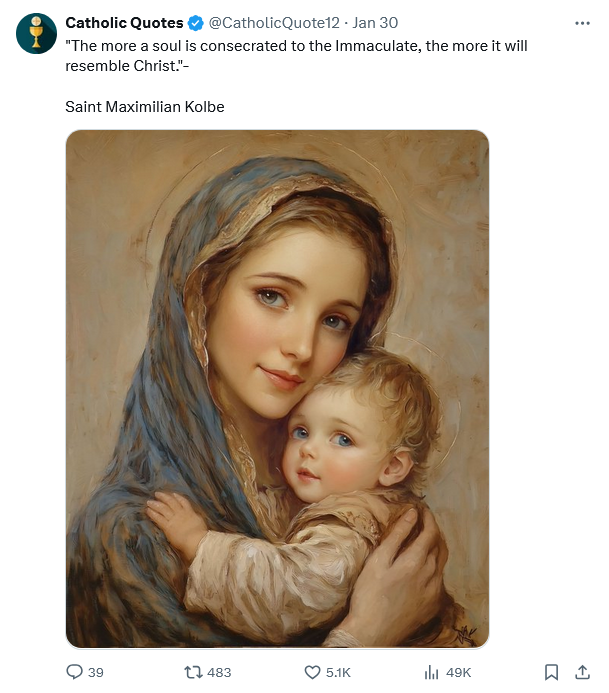The image size is (609, 693).
Task: Click the reply speech bubble icon
Action: point(74,672)
